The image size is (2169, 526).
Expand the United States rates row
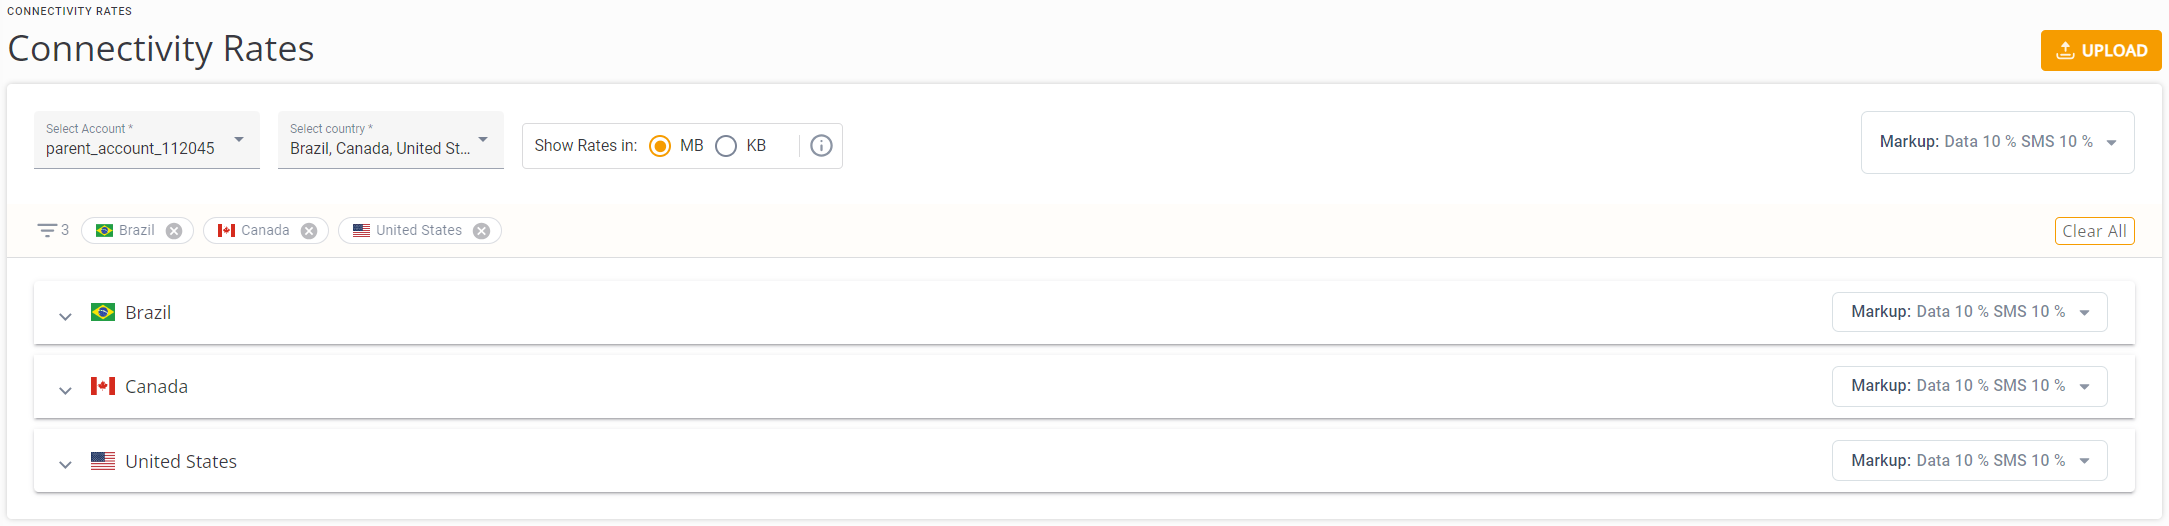(x=65, y=464)
